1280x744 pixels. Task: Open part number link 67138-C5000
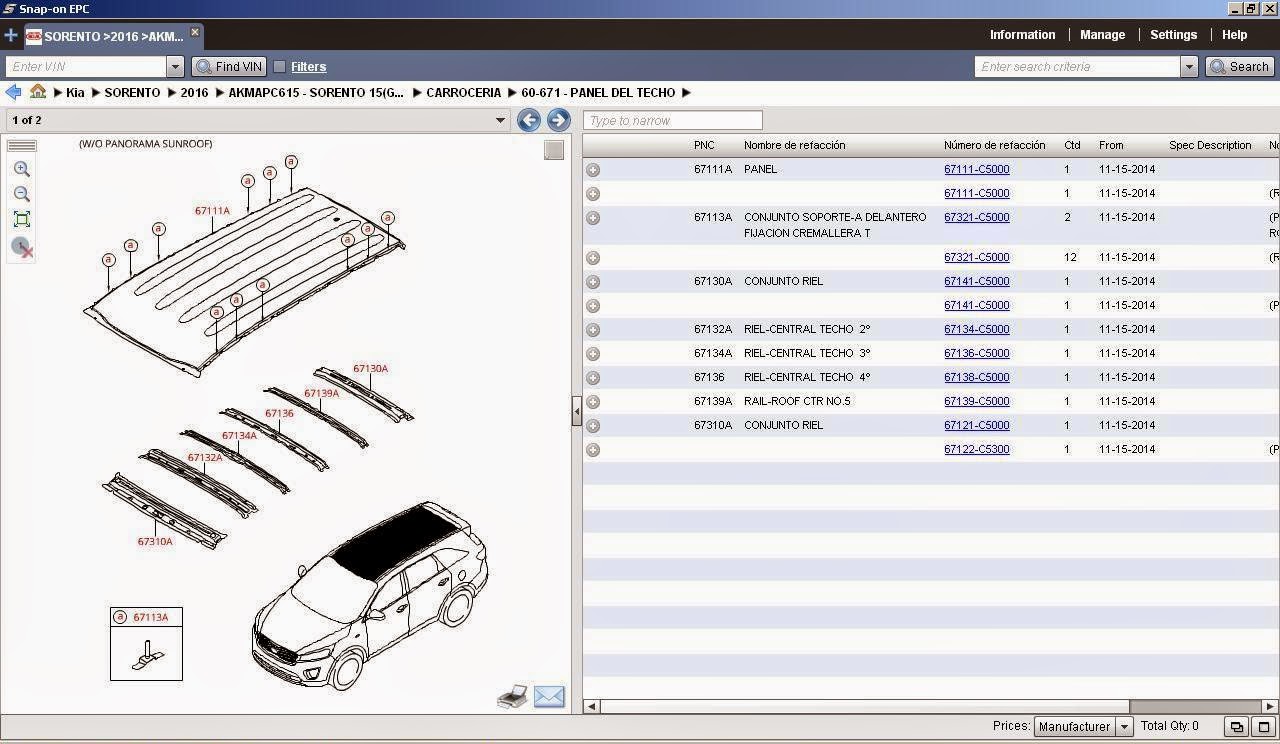point(976,377)
